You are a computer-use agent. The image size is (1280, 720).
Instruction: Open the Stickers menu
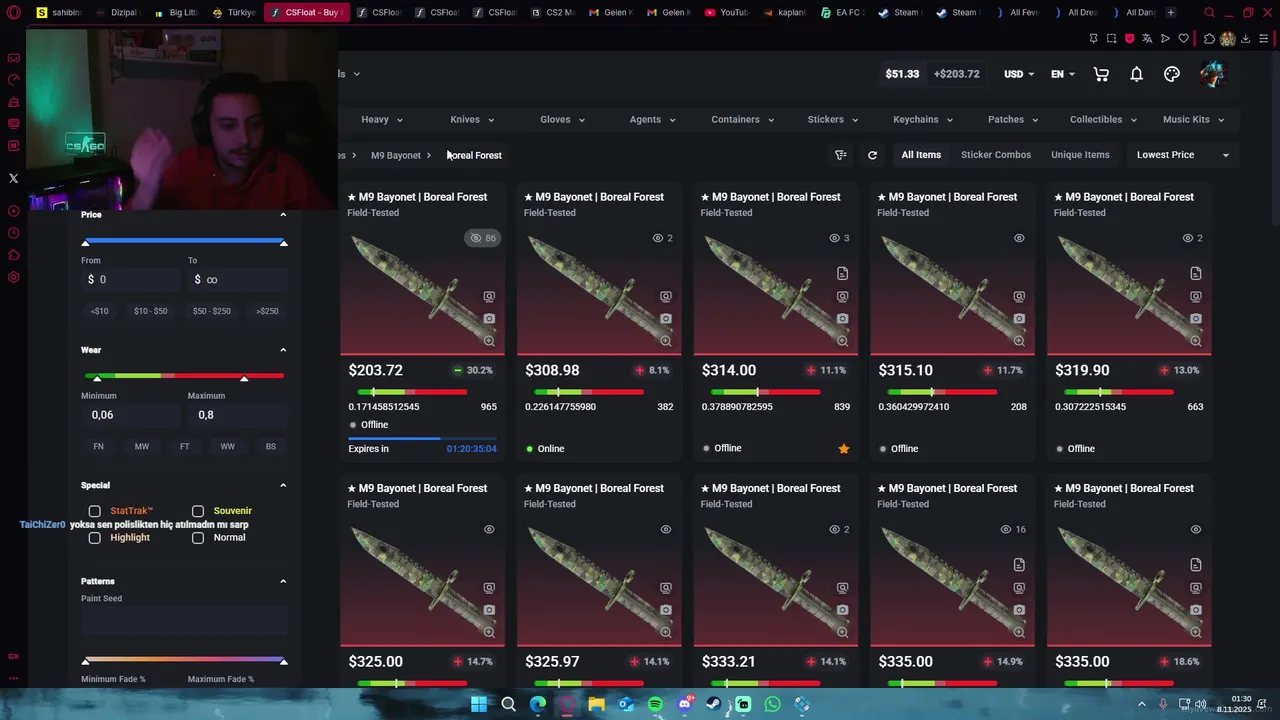coord(832,119)
